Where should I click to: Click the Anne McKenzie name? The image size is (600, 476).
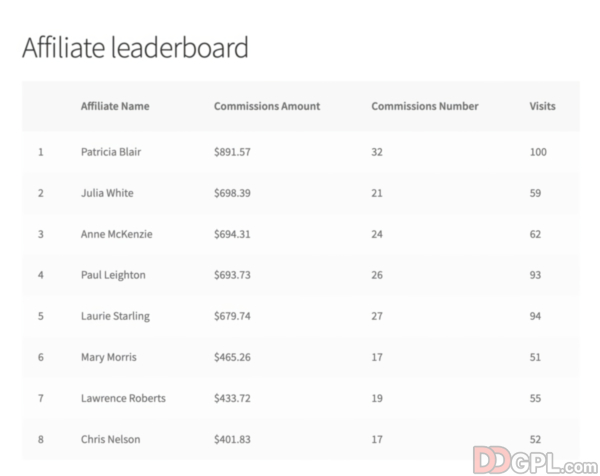[x=117, y=234]
